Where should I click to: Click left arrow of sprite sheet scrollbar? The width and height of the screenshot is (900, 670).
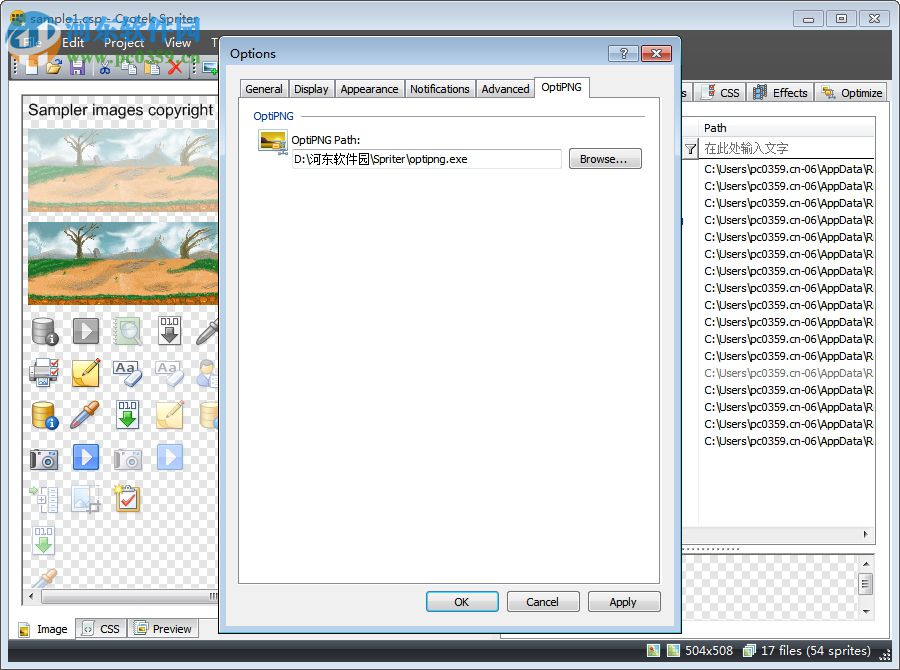click(31, 597)
